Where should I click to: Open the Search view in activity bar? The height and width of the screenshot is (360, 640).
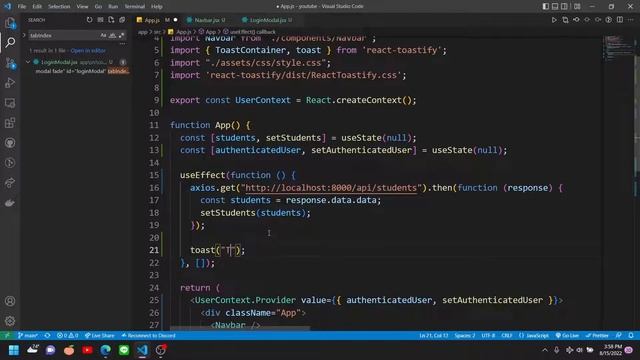[x=10, y=42]
